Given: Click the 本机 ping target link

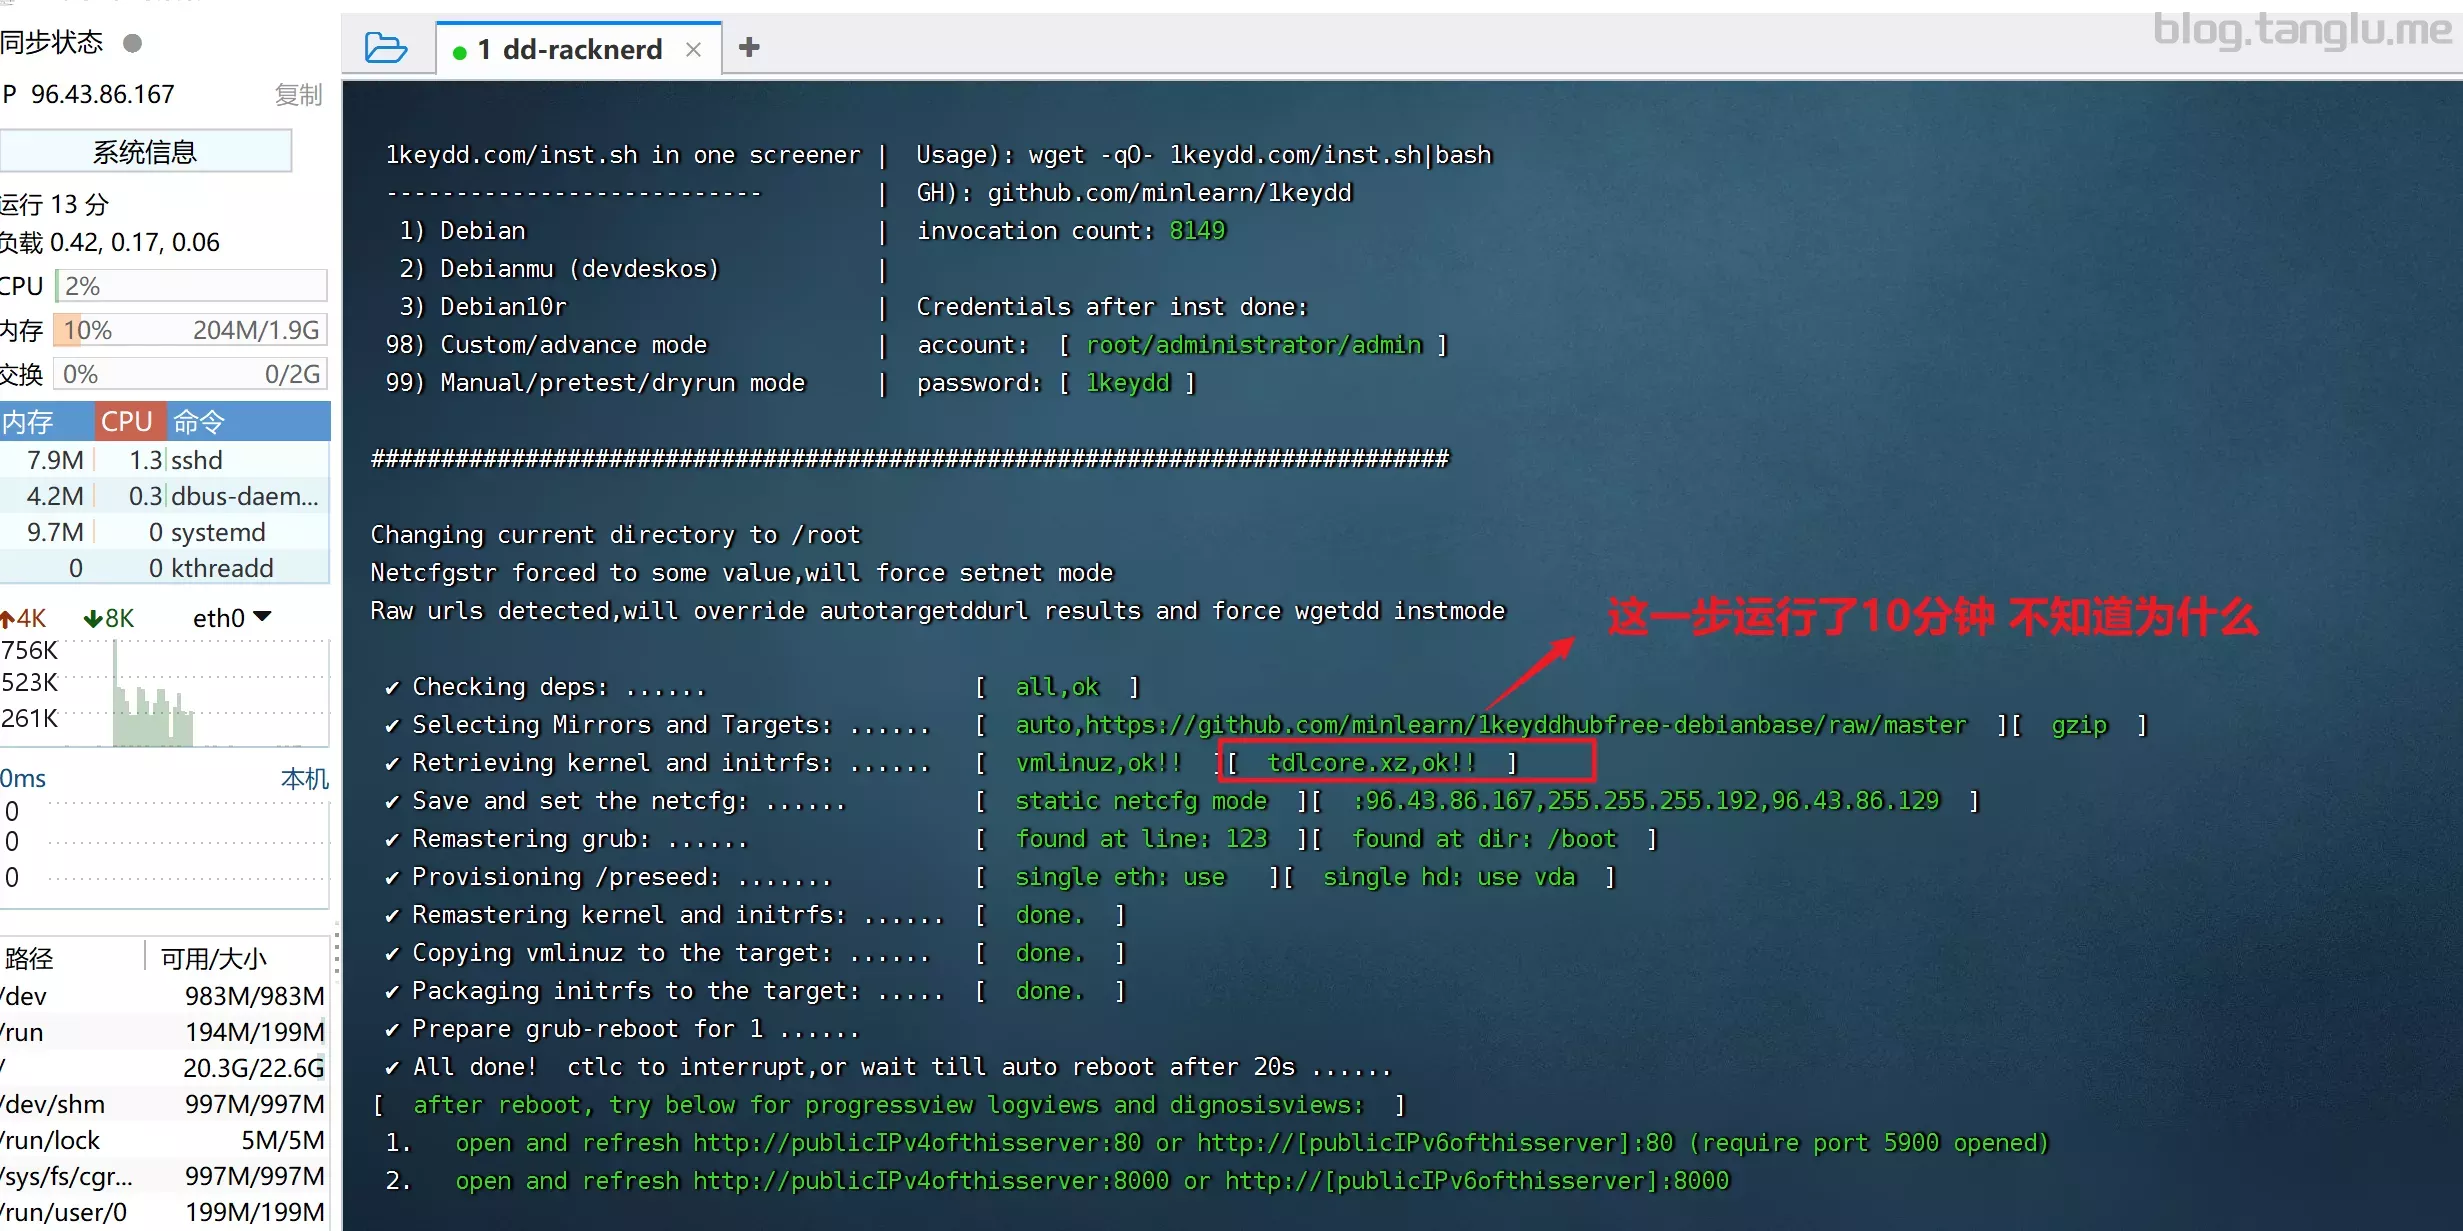Looking at the screenshot, I should (x=304, y=778).
